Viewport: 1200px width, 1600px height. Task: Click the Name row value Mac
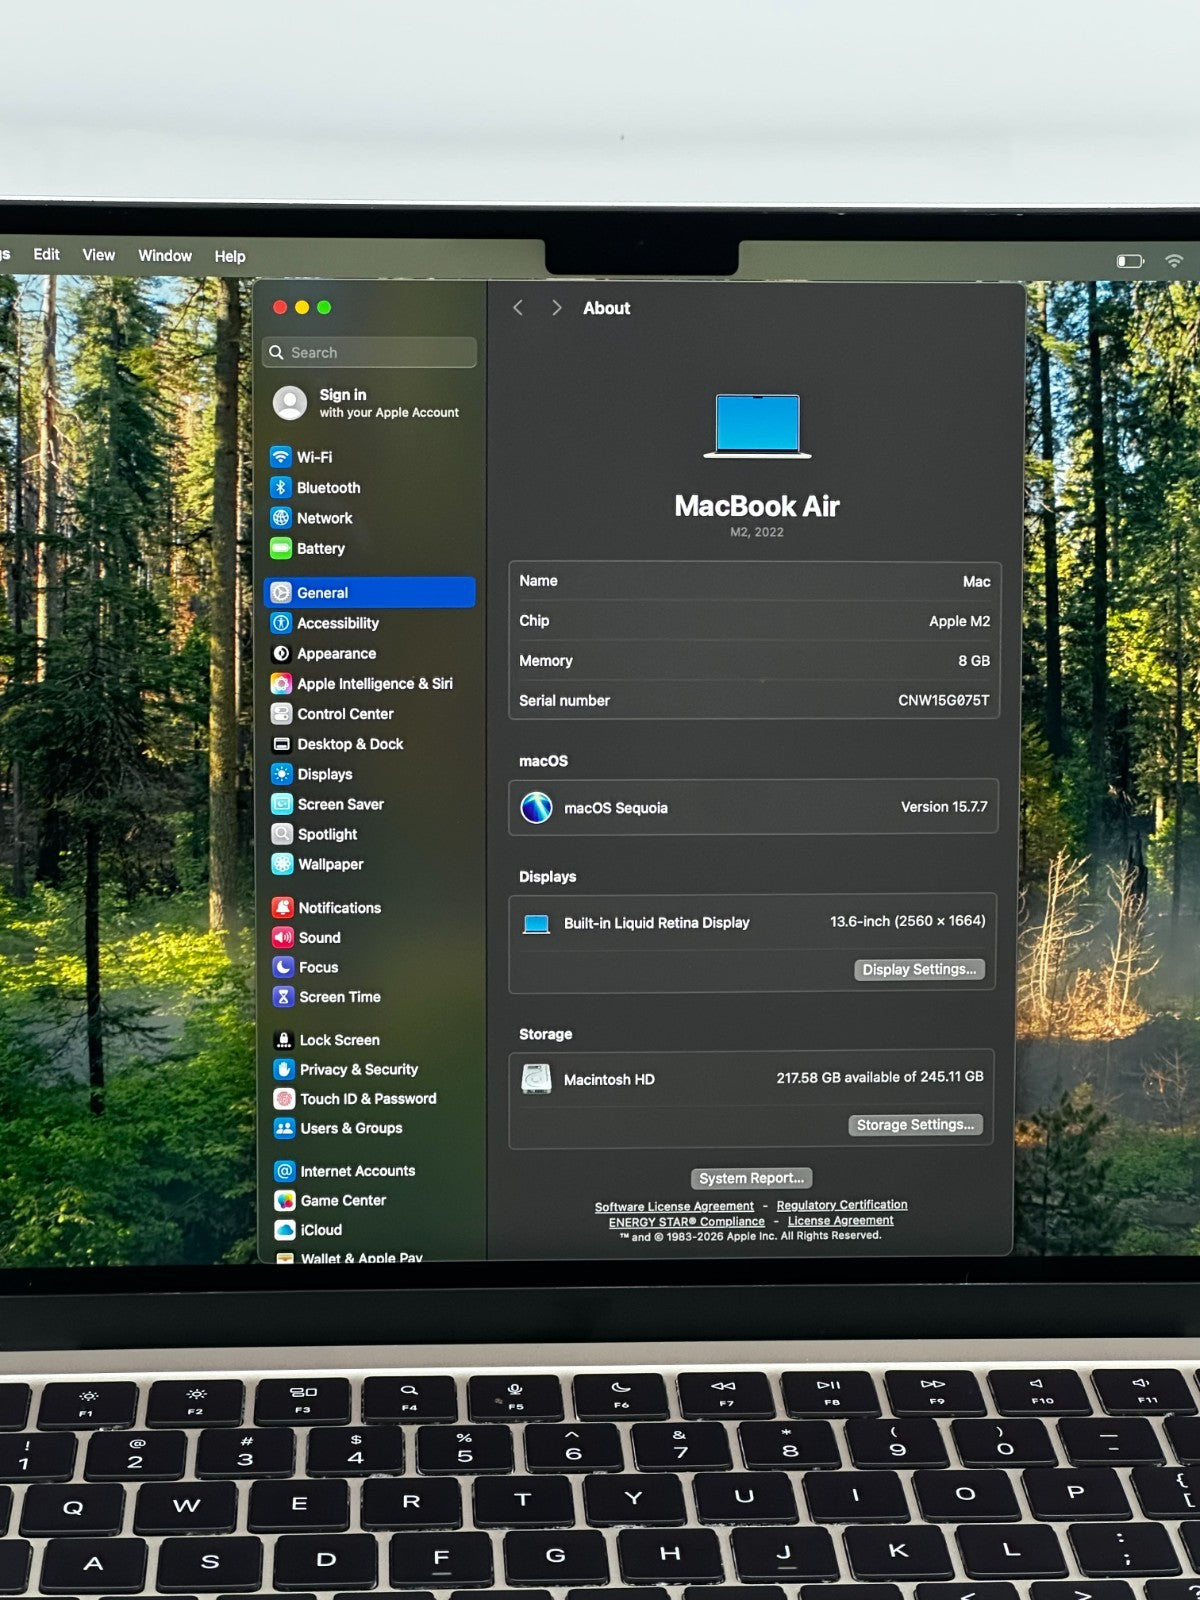[x=976, y=581]
